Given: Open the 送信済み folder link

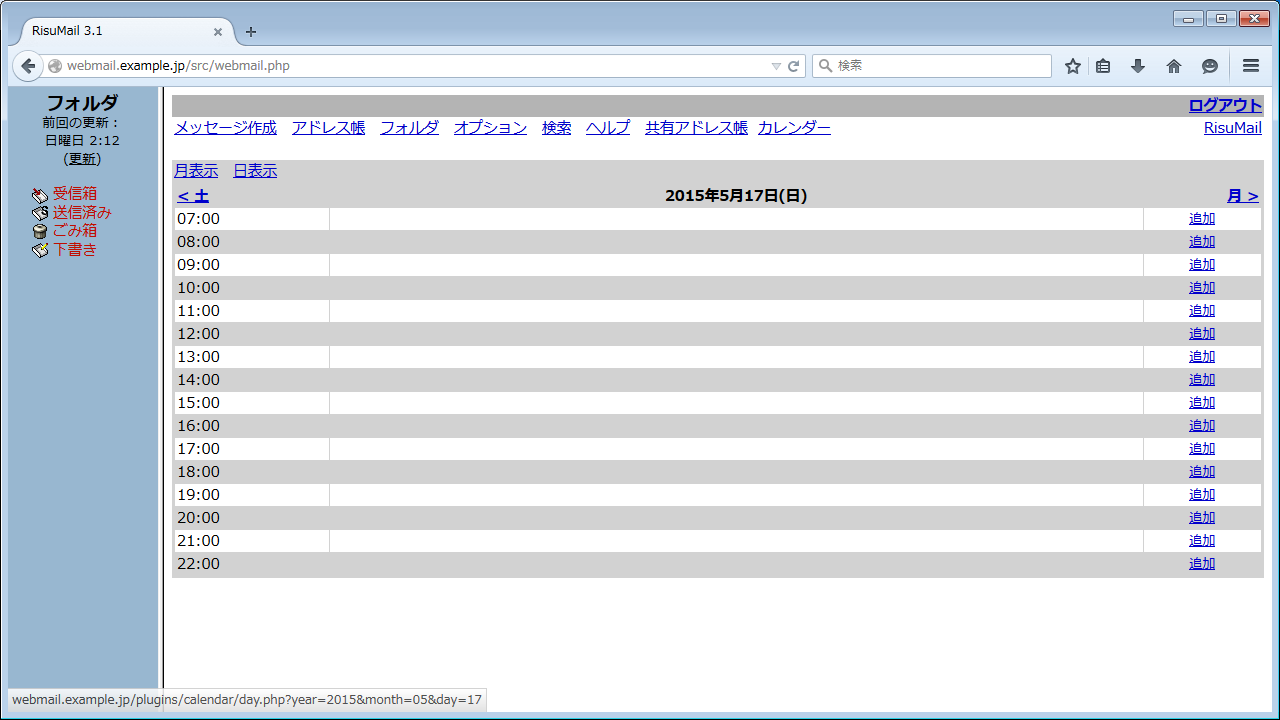Looking at the screenshot, I should pos(82,213).
